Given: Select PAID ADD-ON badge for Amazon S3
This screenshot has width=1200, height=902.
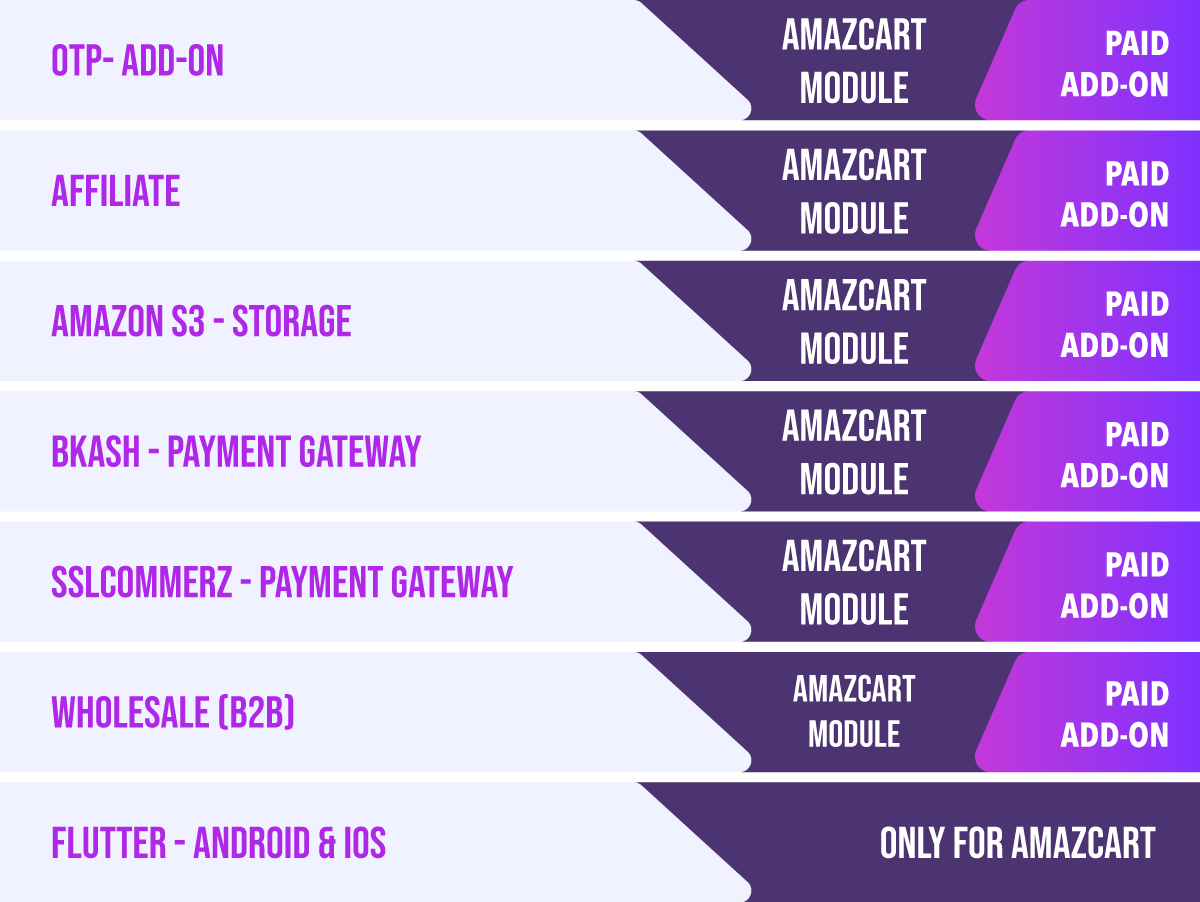Looking at the screenshot, I should pos(1114,325).
